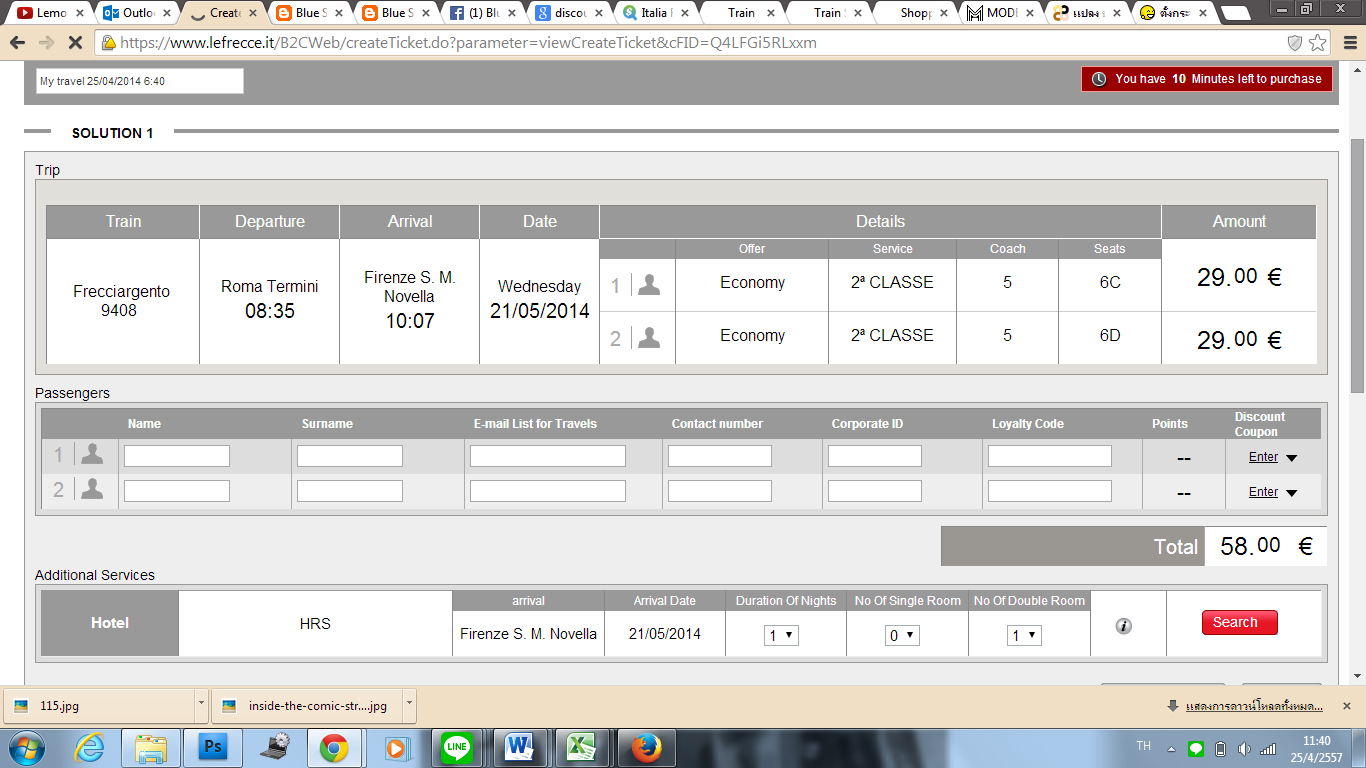Viewport: 1366px width, 768px height.
Task: Click the network signal tray icon
Action: (1267, 748)
